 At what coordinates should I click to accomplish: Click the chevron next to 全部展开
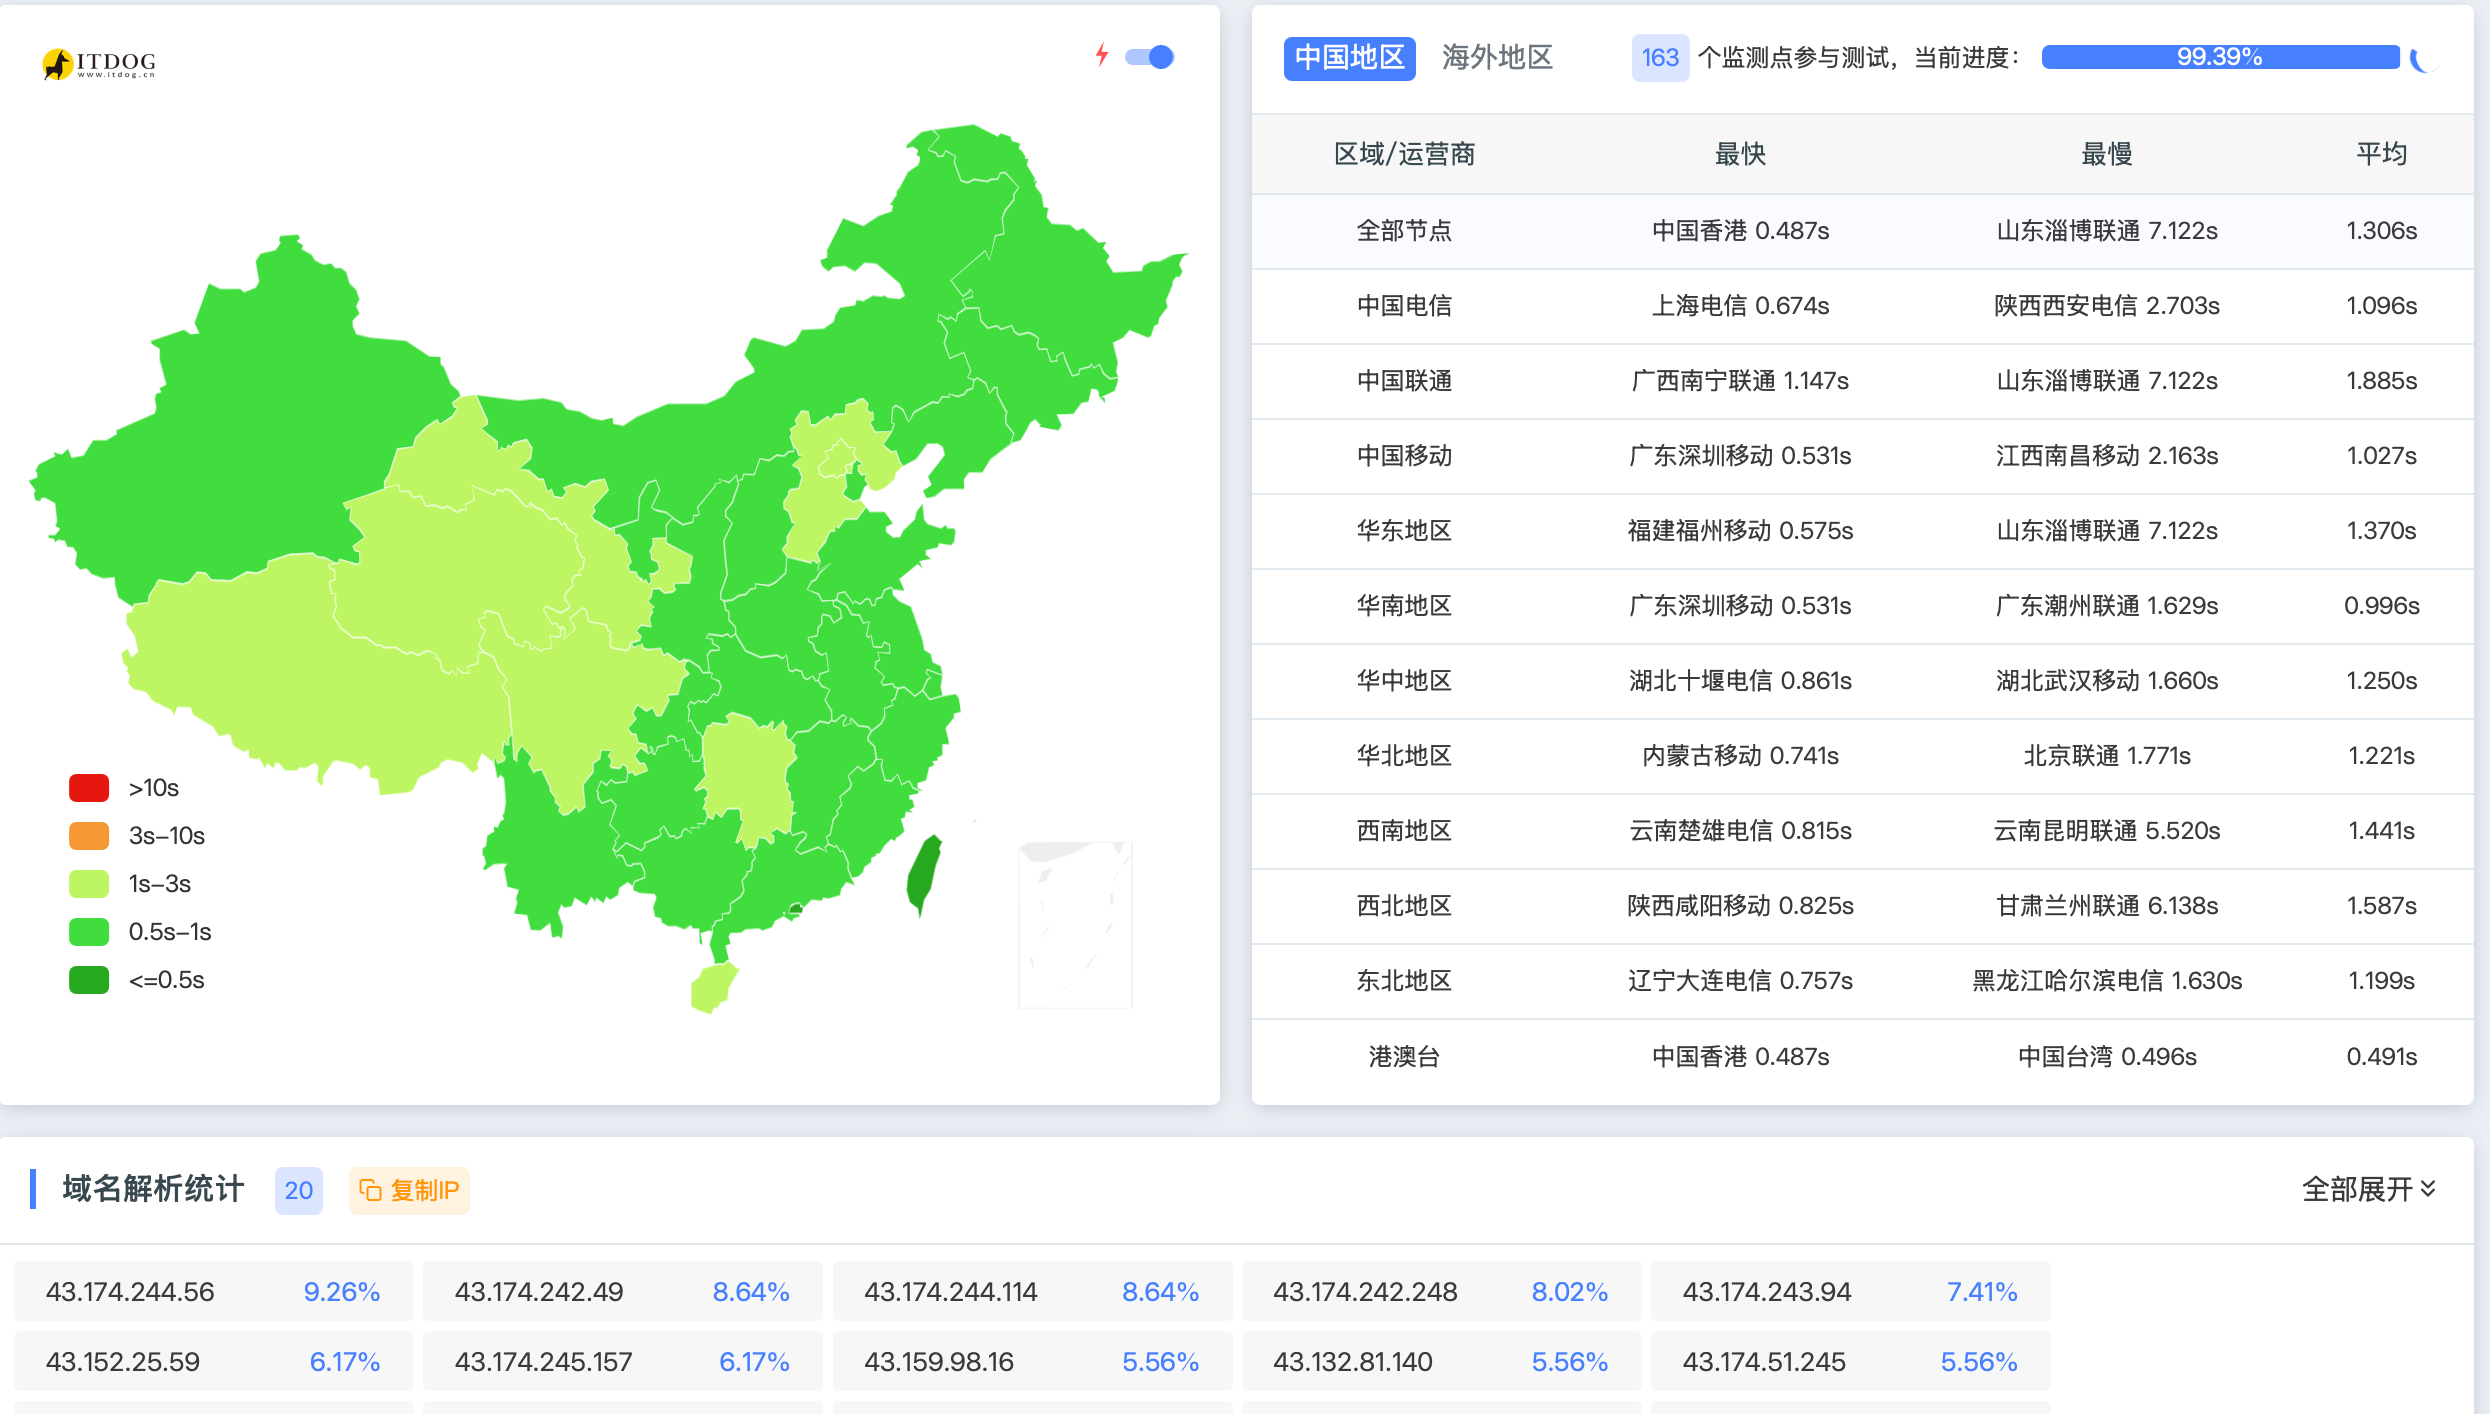click(2428, 1189)
